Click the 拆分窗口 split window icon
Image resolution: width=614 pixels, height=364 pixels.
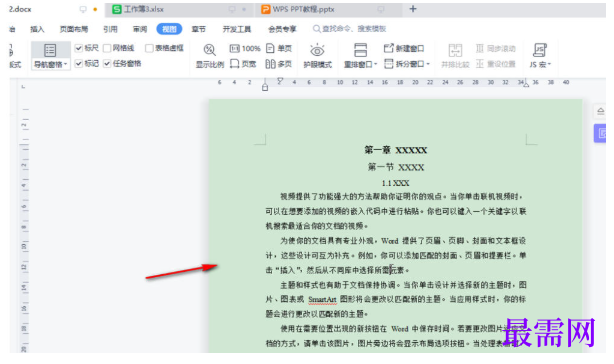click(x=388, y=64)
